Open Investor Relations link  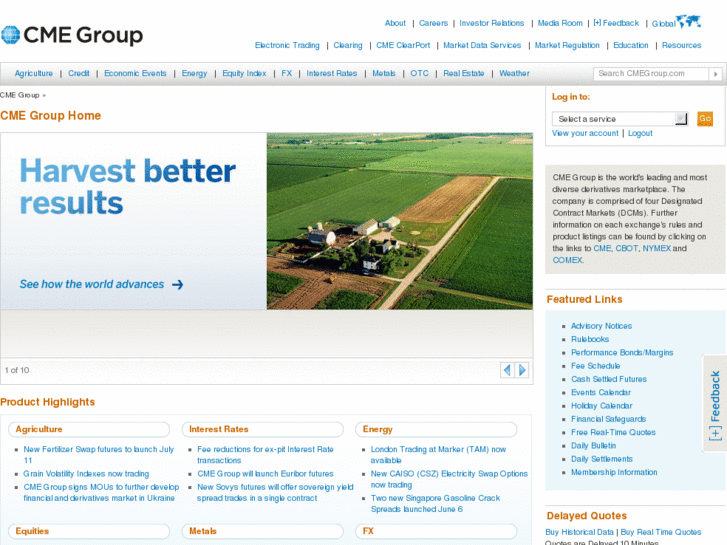tap(491, 23)
